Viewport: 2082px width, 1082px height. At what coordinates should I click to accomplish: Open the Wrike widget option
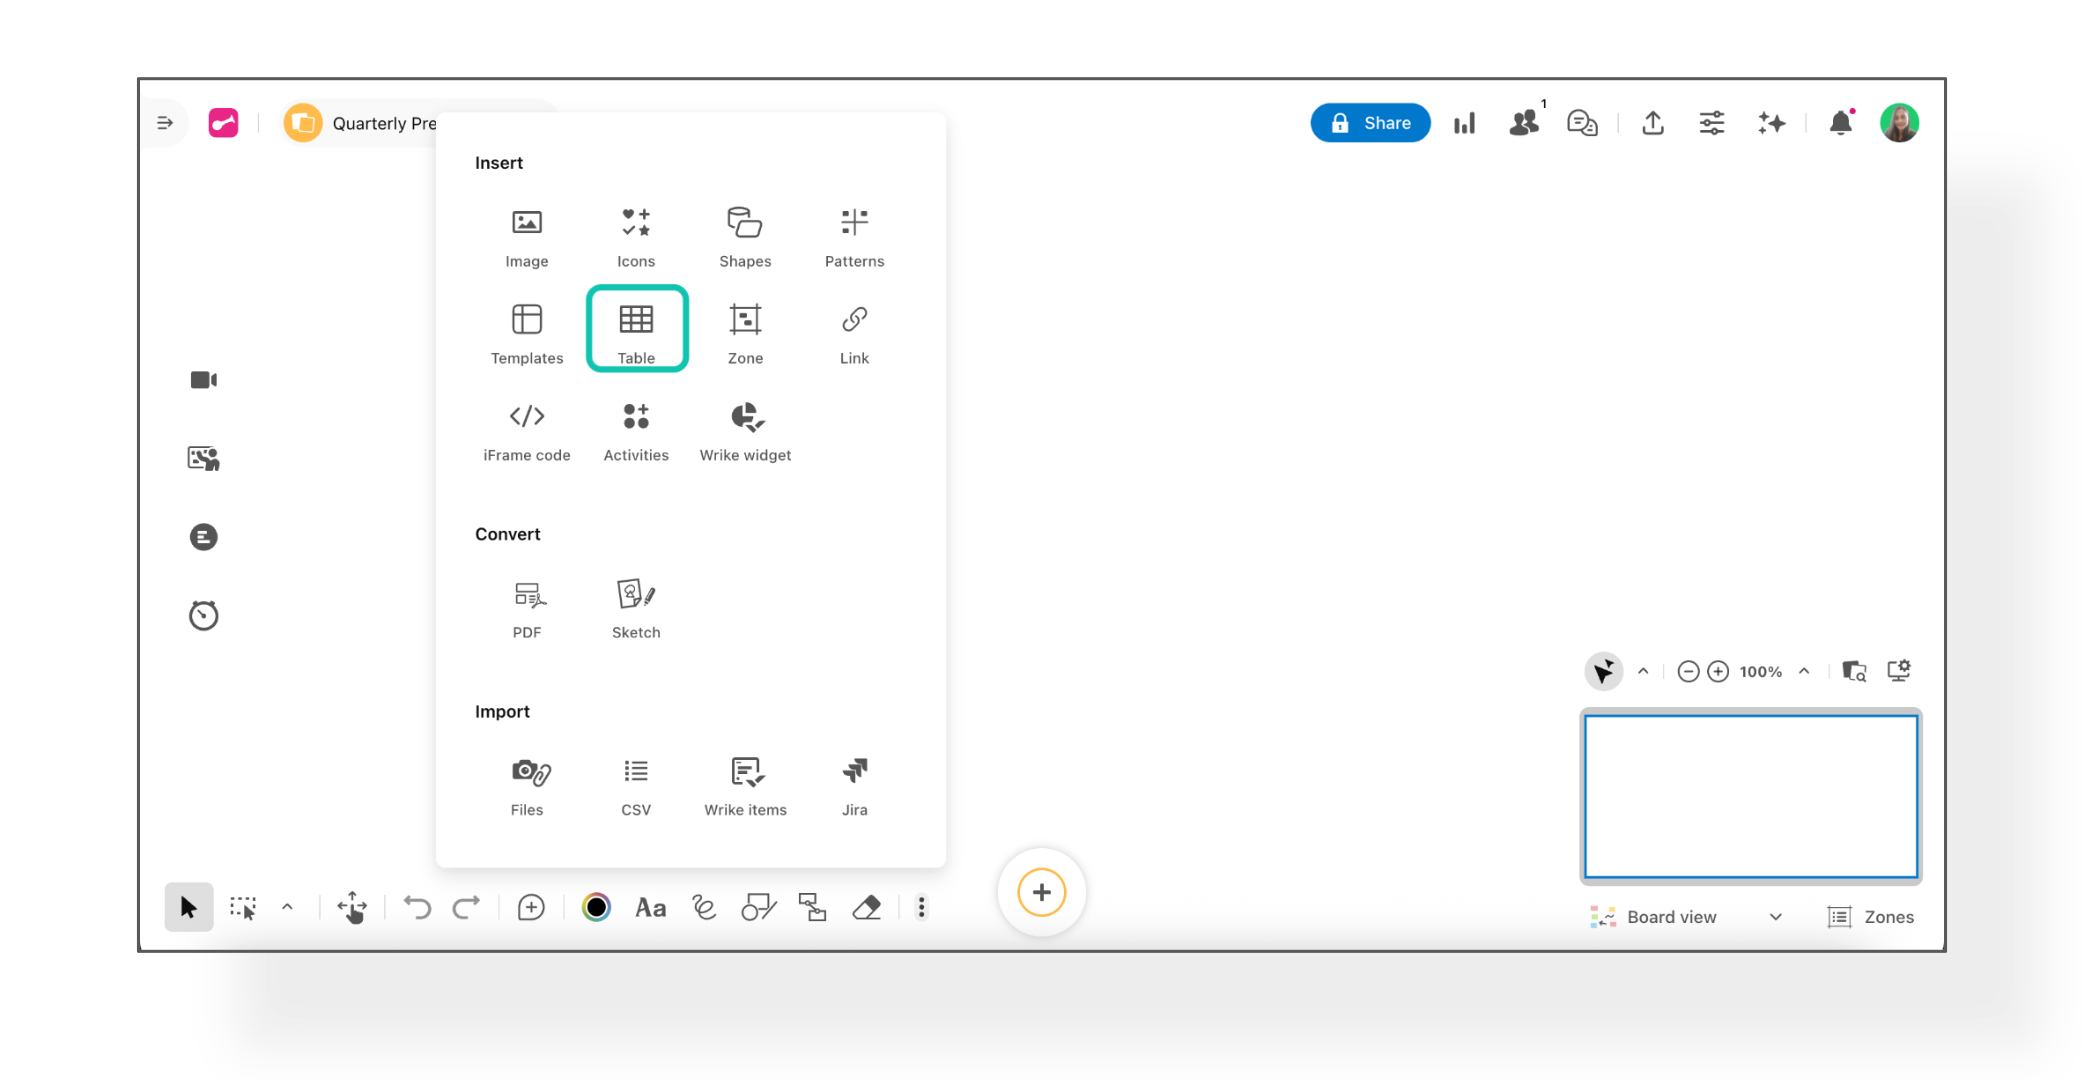click(x=745, y=430)
